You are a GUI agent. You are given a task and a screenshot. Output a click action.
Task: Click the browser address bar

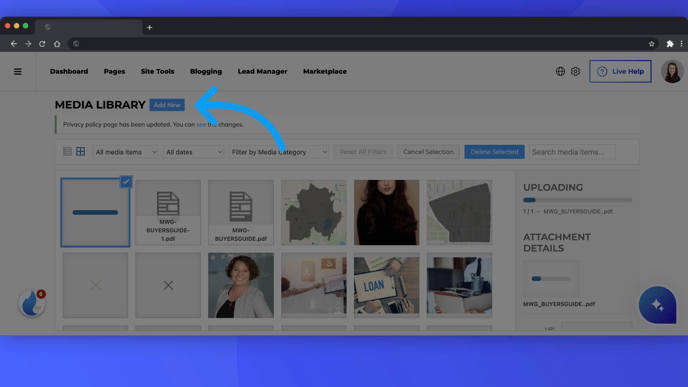(x=363, y=44)
